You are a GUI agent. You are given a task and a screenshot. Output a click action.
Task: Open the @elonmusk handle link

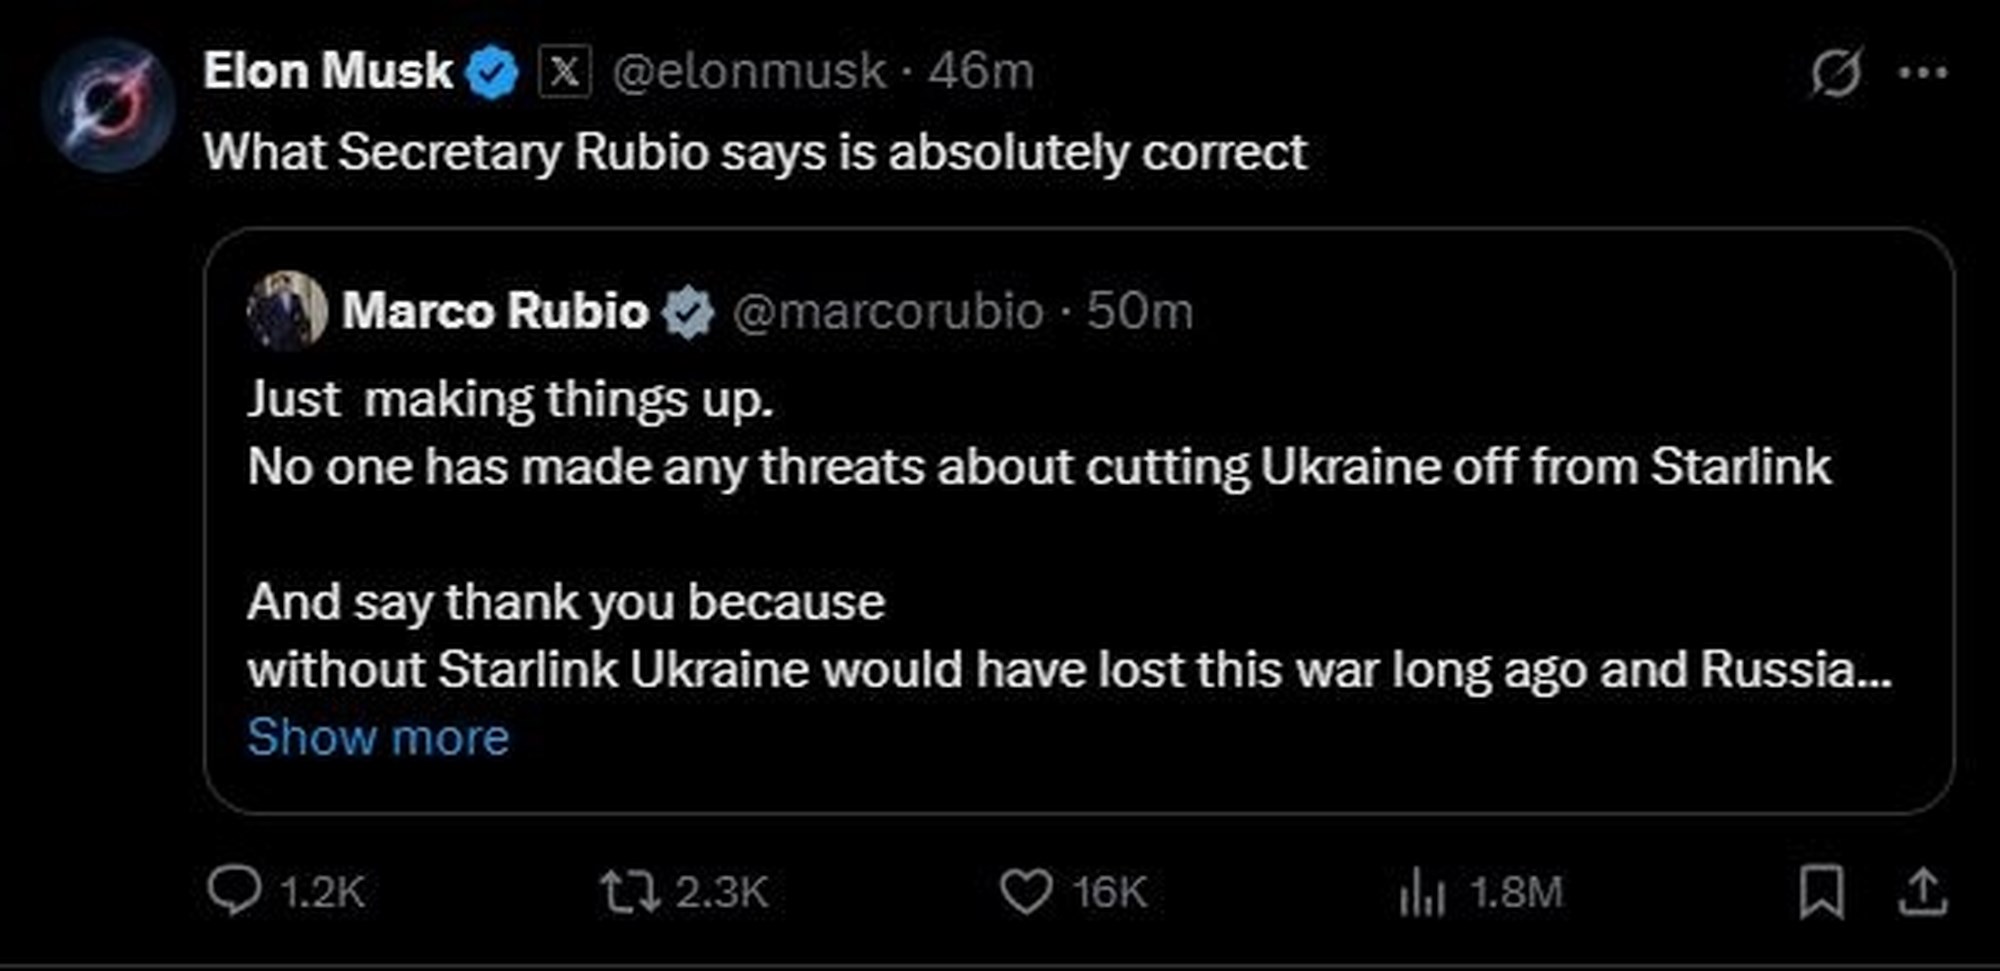[749, 72]
